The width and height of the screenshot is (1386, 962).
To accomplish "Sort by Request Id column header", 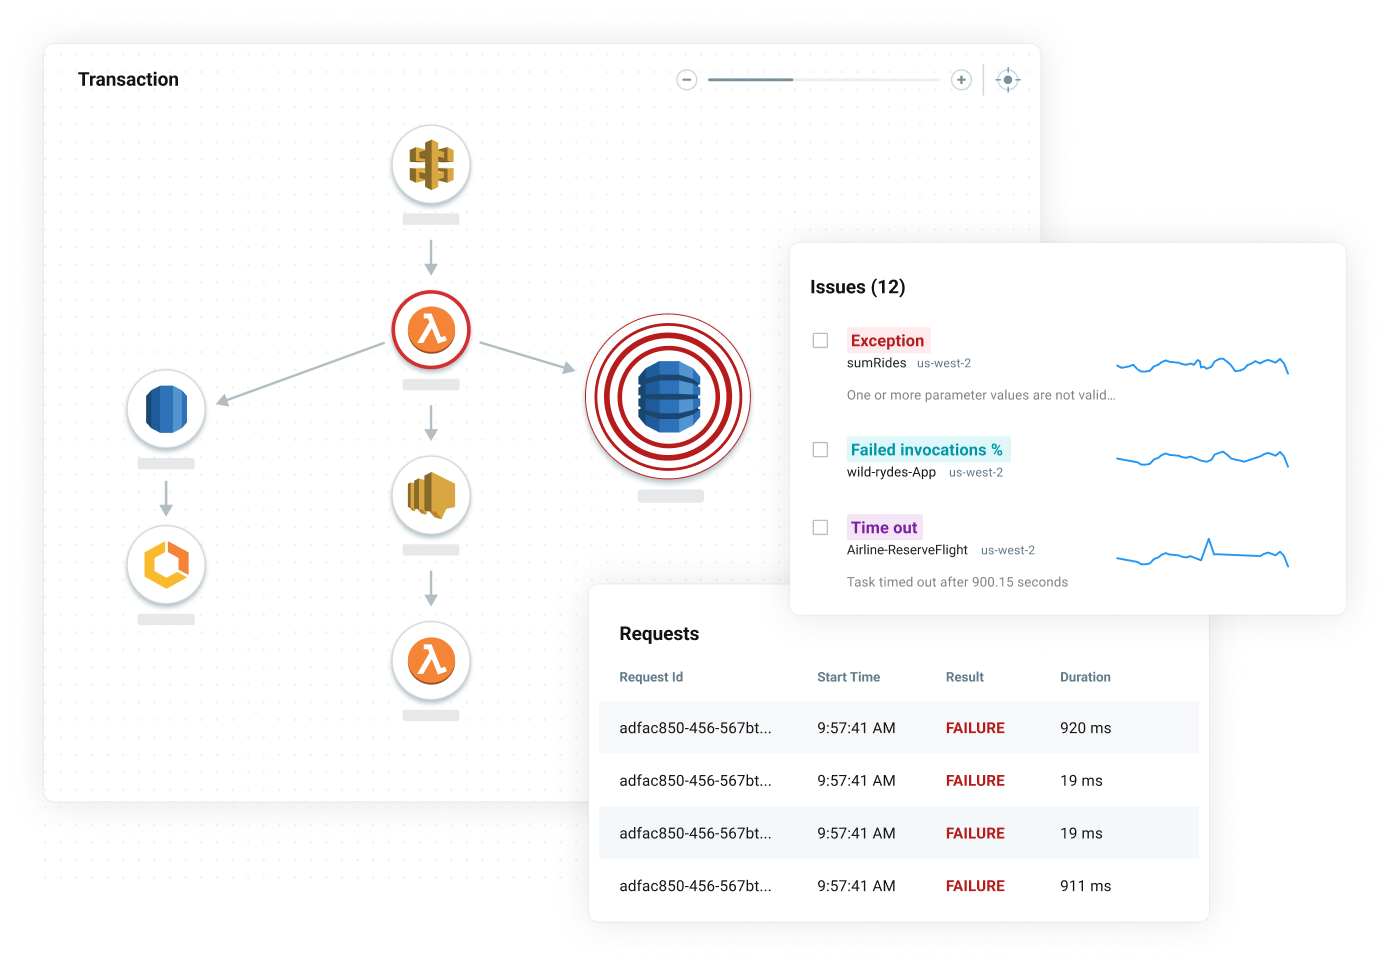I will click(x=651, y=677).
